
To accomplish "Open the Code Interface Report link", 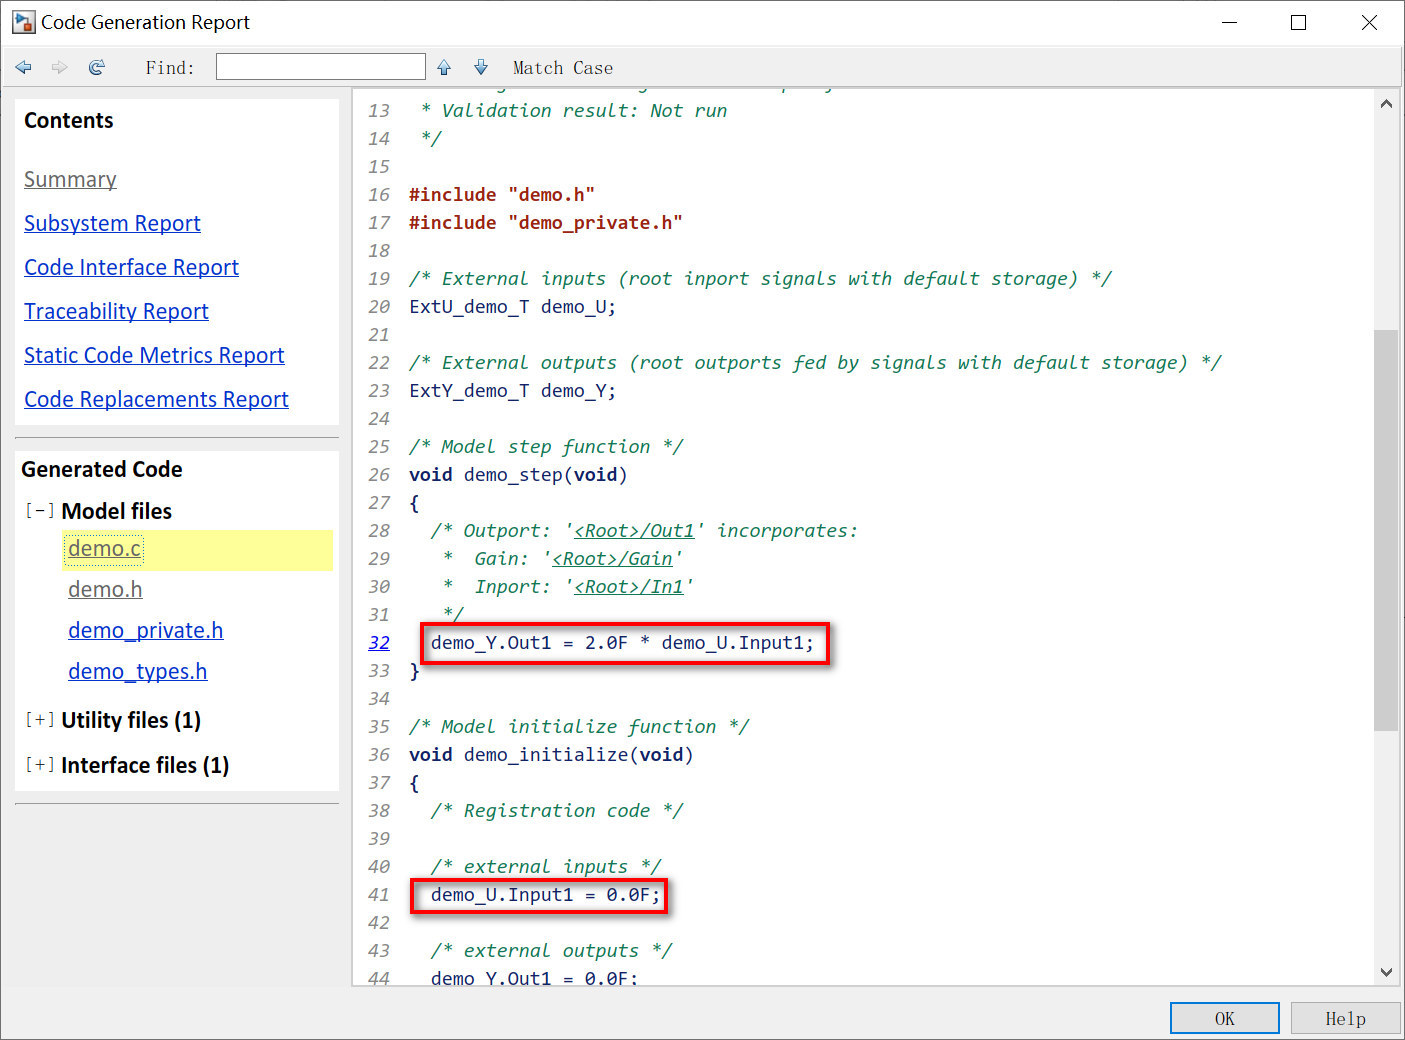I will 131,268.
